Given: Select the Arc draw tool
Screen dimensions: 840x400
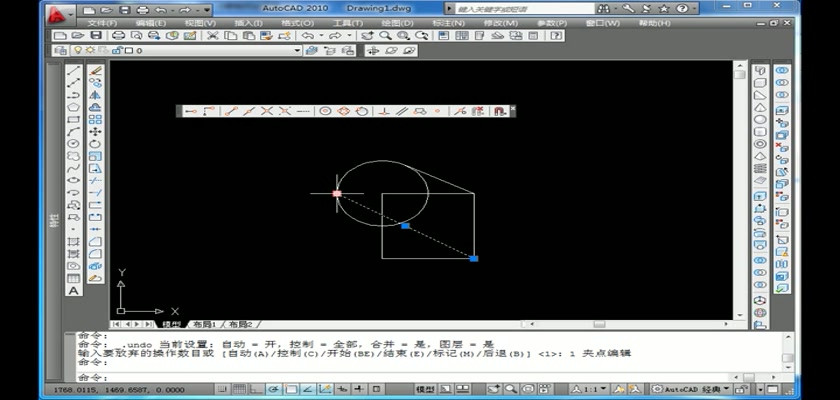Looking at the screenshot, I should [73, 131].
